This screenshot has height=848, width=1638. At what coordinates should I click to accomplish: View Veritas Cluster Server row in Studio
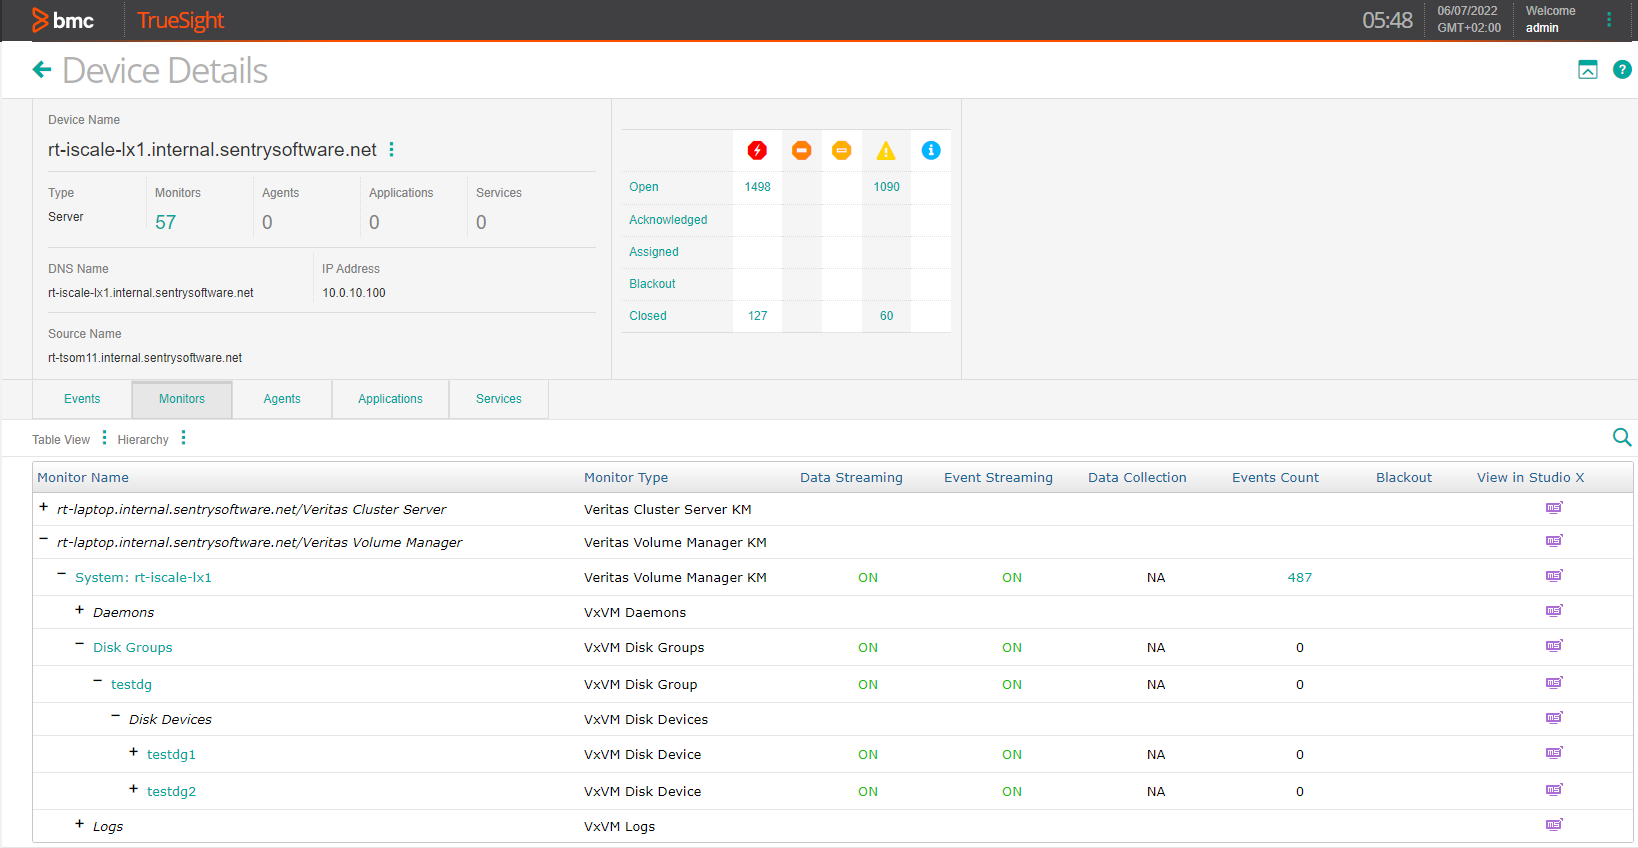1554,508
